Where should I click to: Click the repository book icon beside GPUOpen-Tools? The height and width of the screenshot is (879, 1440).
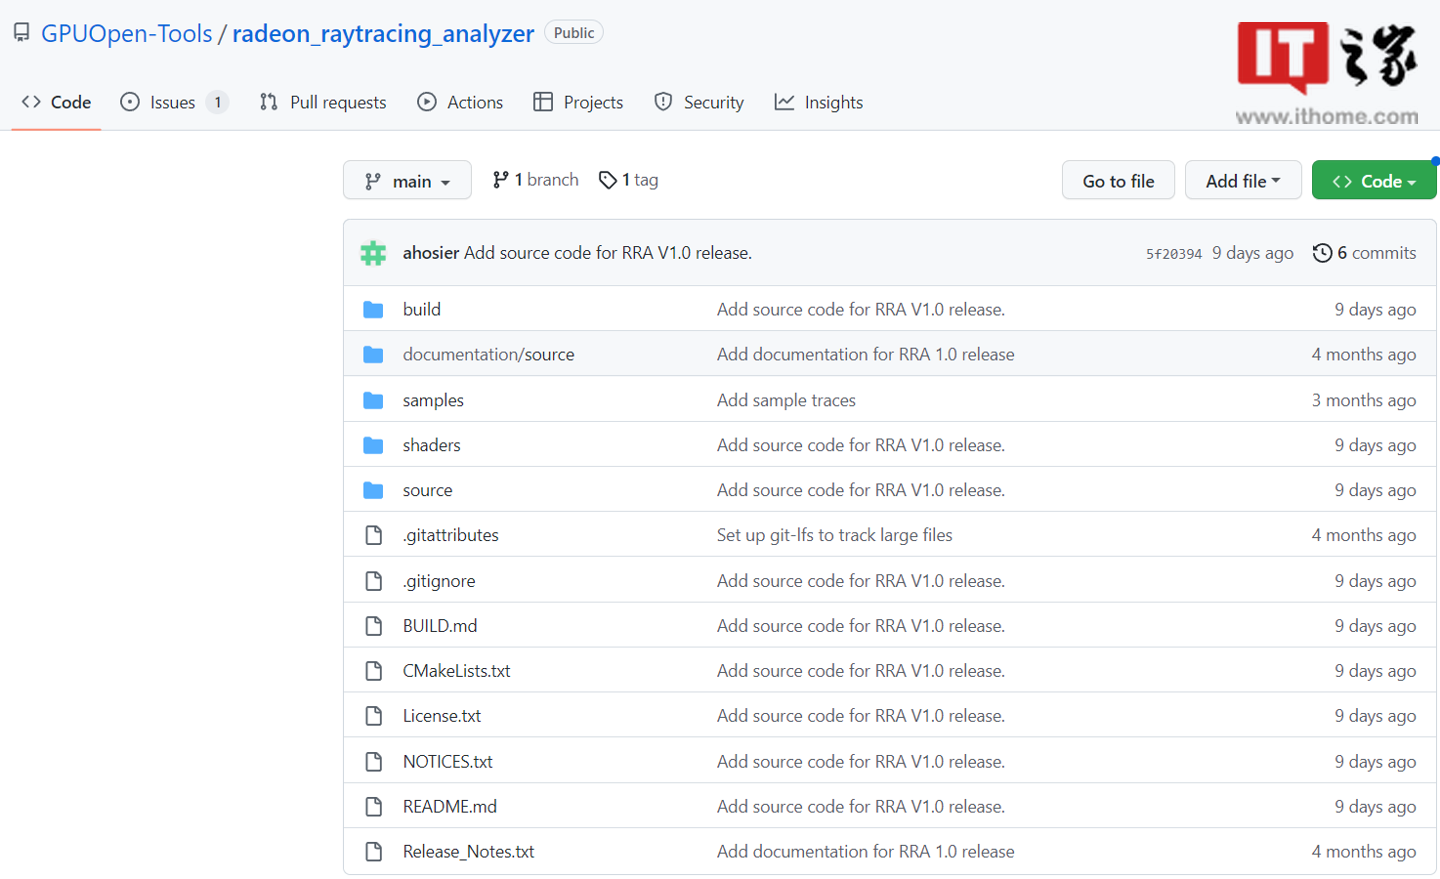tap(21, 33)
